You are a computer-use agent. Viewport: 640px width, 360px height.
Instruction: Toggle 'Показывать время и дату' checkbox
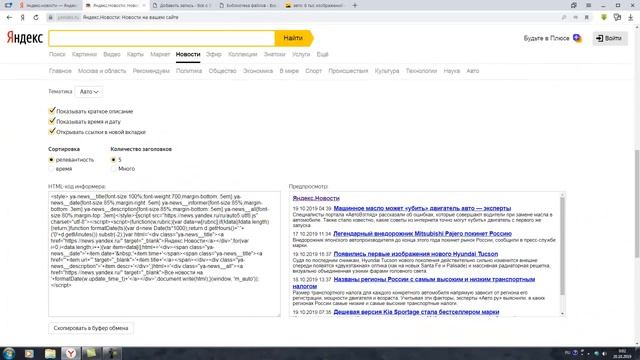pos(52,121)
